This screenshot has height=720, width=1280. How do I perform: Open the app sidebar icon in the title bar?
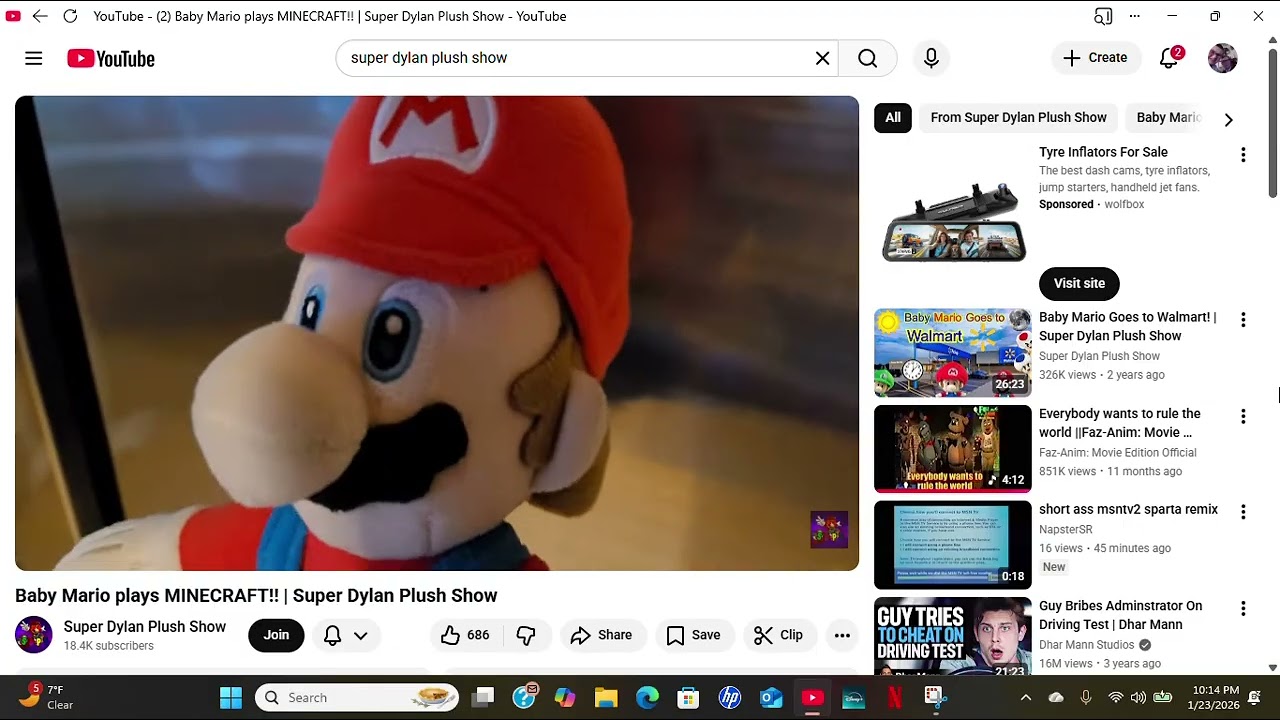(x=1103, y=16)
